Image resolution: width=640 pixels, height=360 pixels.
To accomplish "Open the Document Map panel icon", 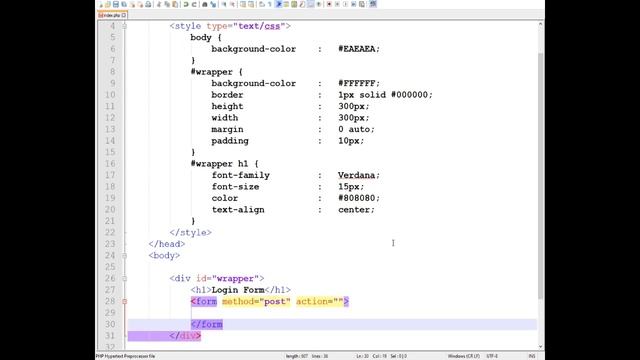I will [294, 4].
